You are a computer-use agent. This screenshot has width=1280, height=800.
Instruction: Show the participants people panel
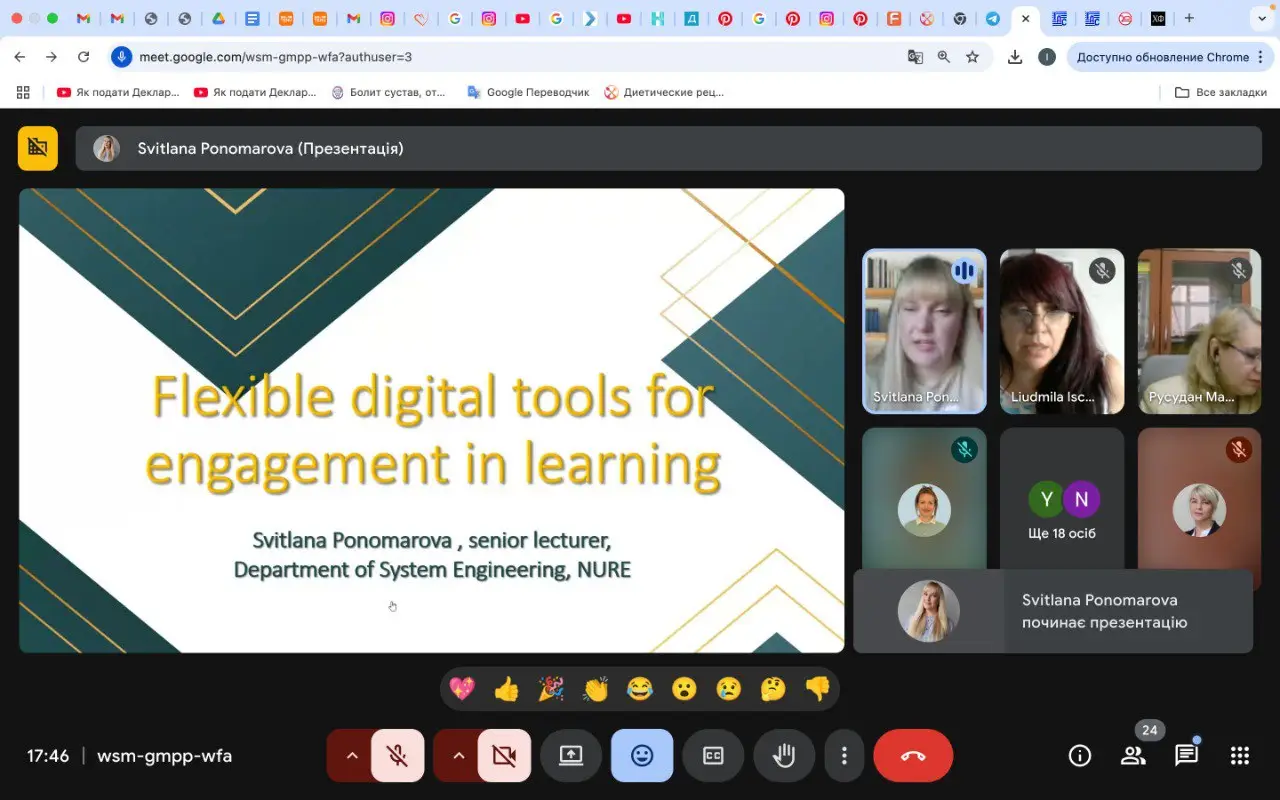1133,756
